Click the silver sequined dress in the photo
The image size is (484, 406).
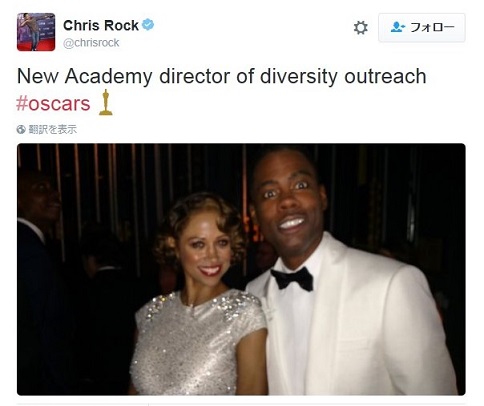click(x=197, y=343)
